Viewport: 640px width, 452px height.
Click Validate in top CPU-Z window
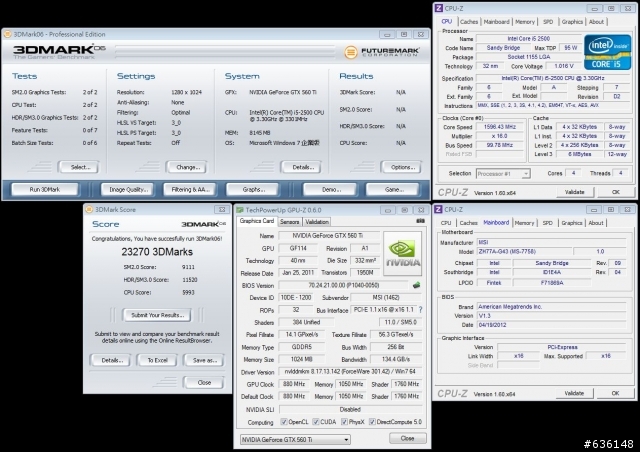coord(574,192)
